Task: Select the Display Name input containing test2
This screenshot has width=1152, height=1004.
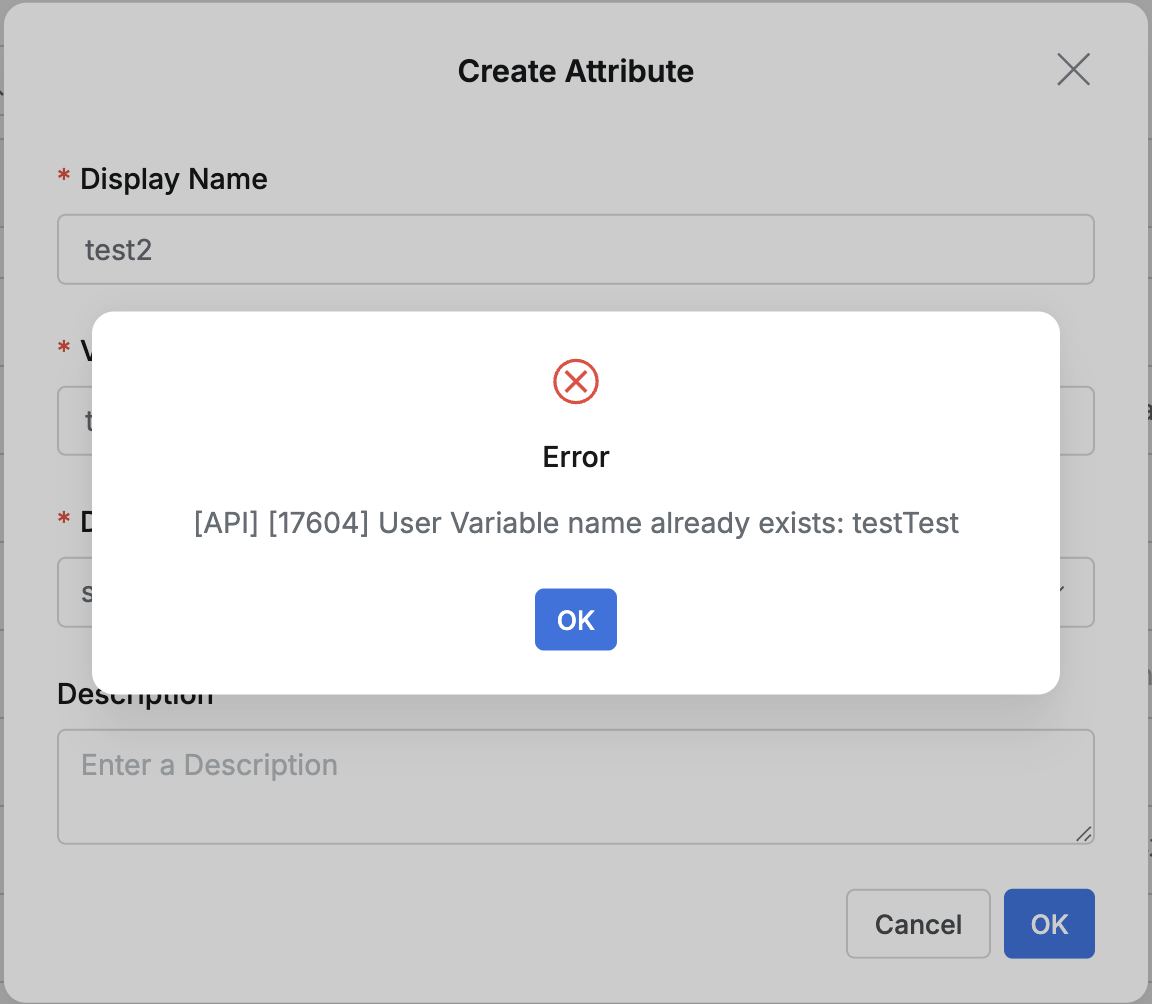Action: (x=576, y=249)
